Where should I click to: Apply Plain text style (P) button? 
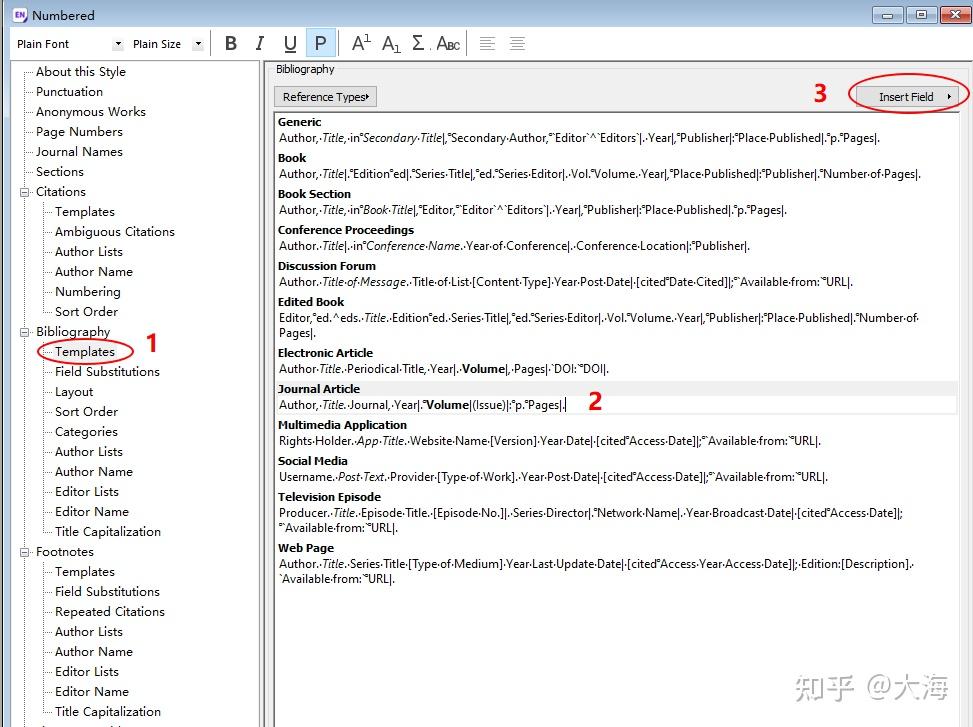point(320,43)
